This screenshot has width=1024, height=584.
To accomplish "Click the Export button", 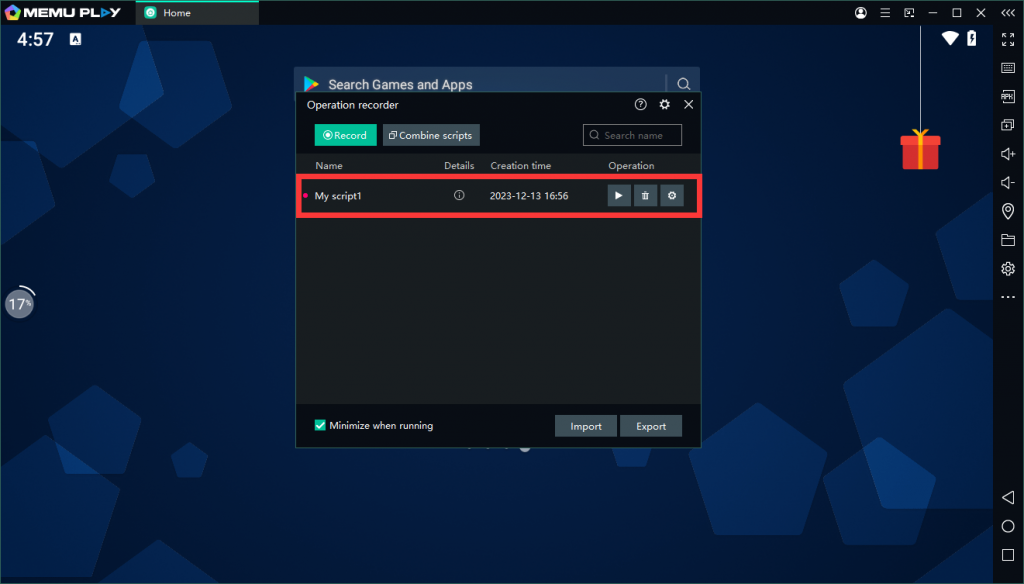I will 651,425.
